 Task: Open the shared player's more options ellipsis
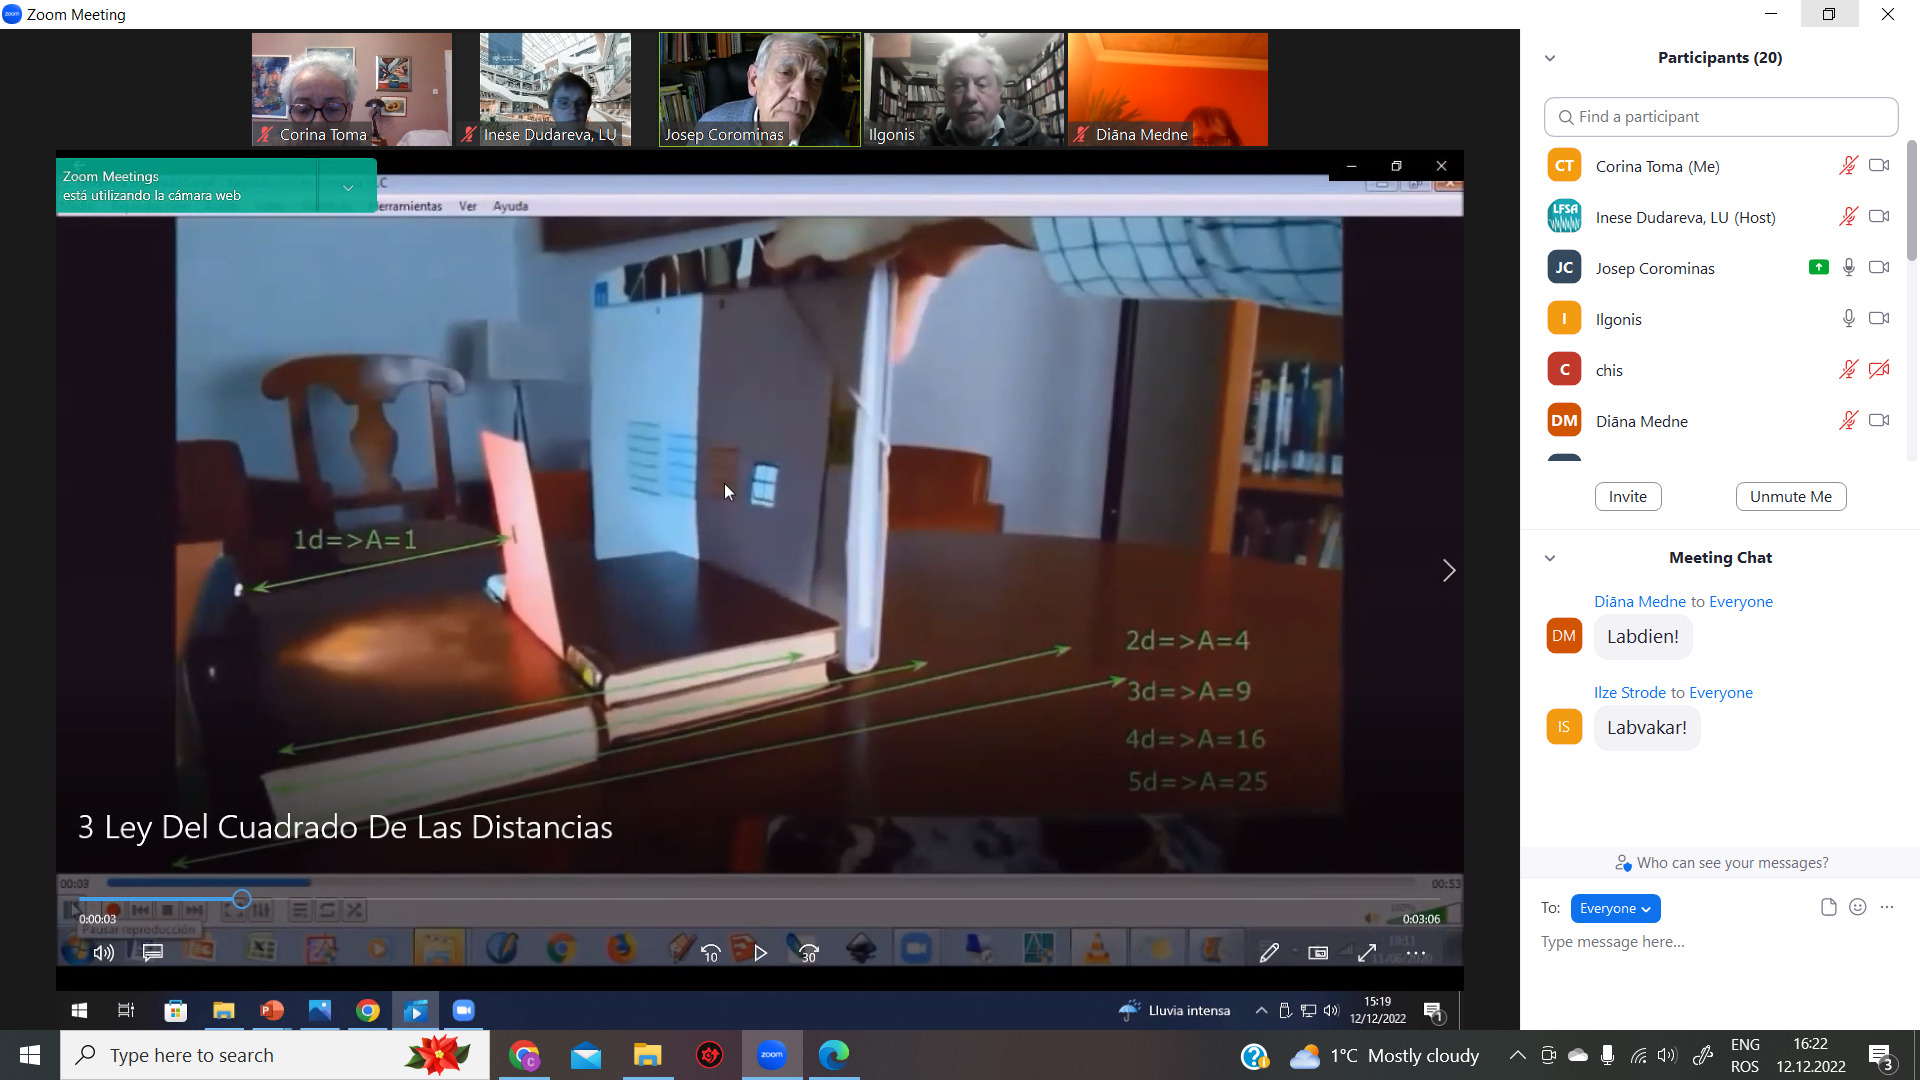1416,953
